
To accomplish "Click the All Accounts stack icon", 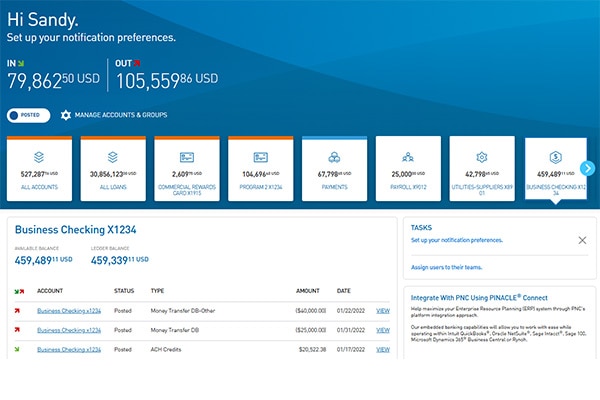I will [39, 157].
